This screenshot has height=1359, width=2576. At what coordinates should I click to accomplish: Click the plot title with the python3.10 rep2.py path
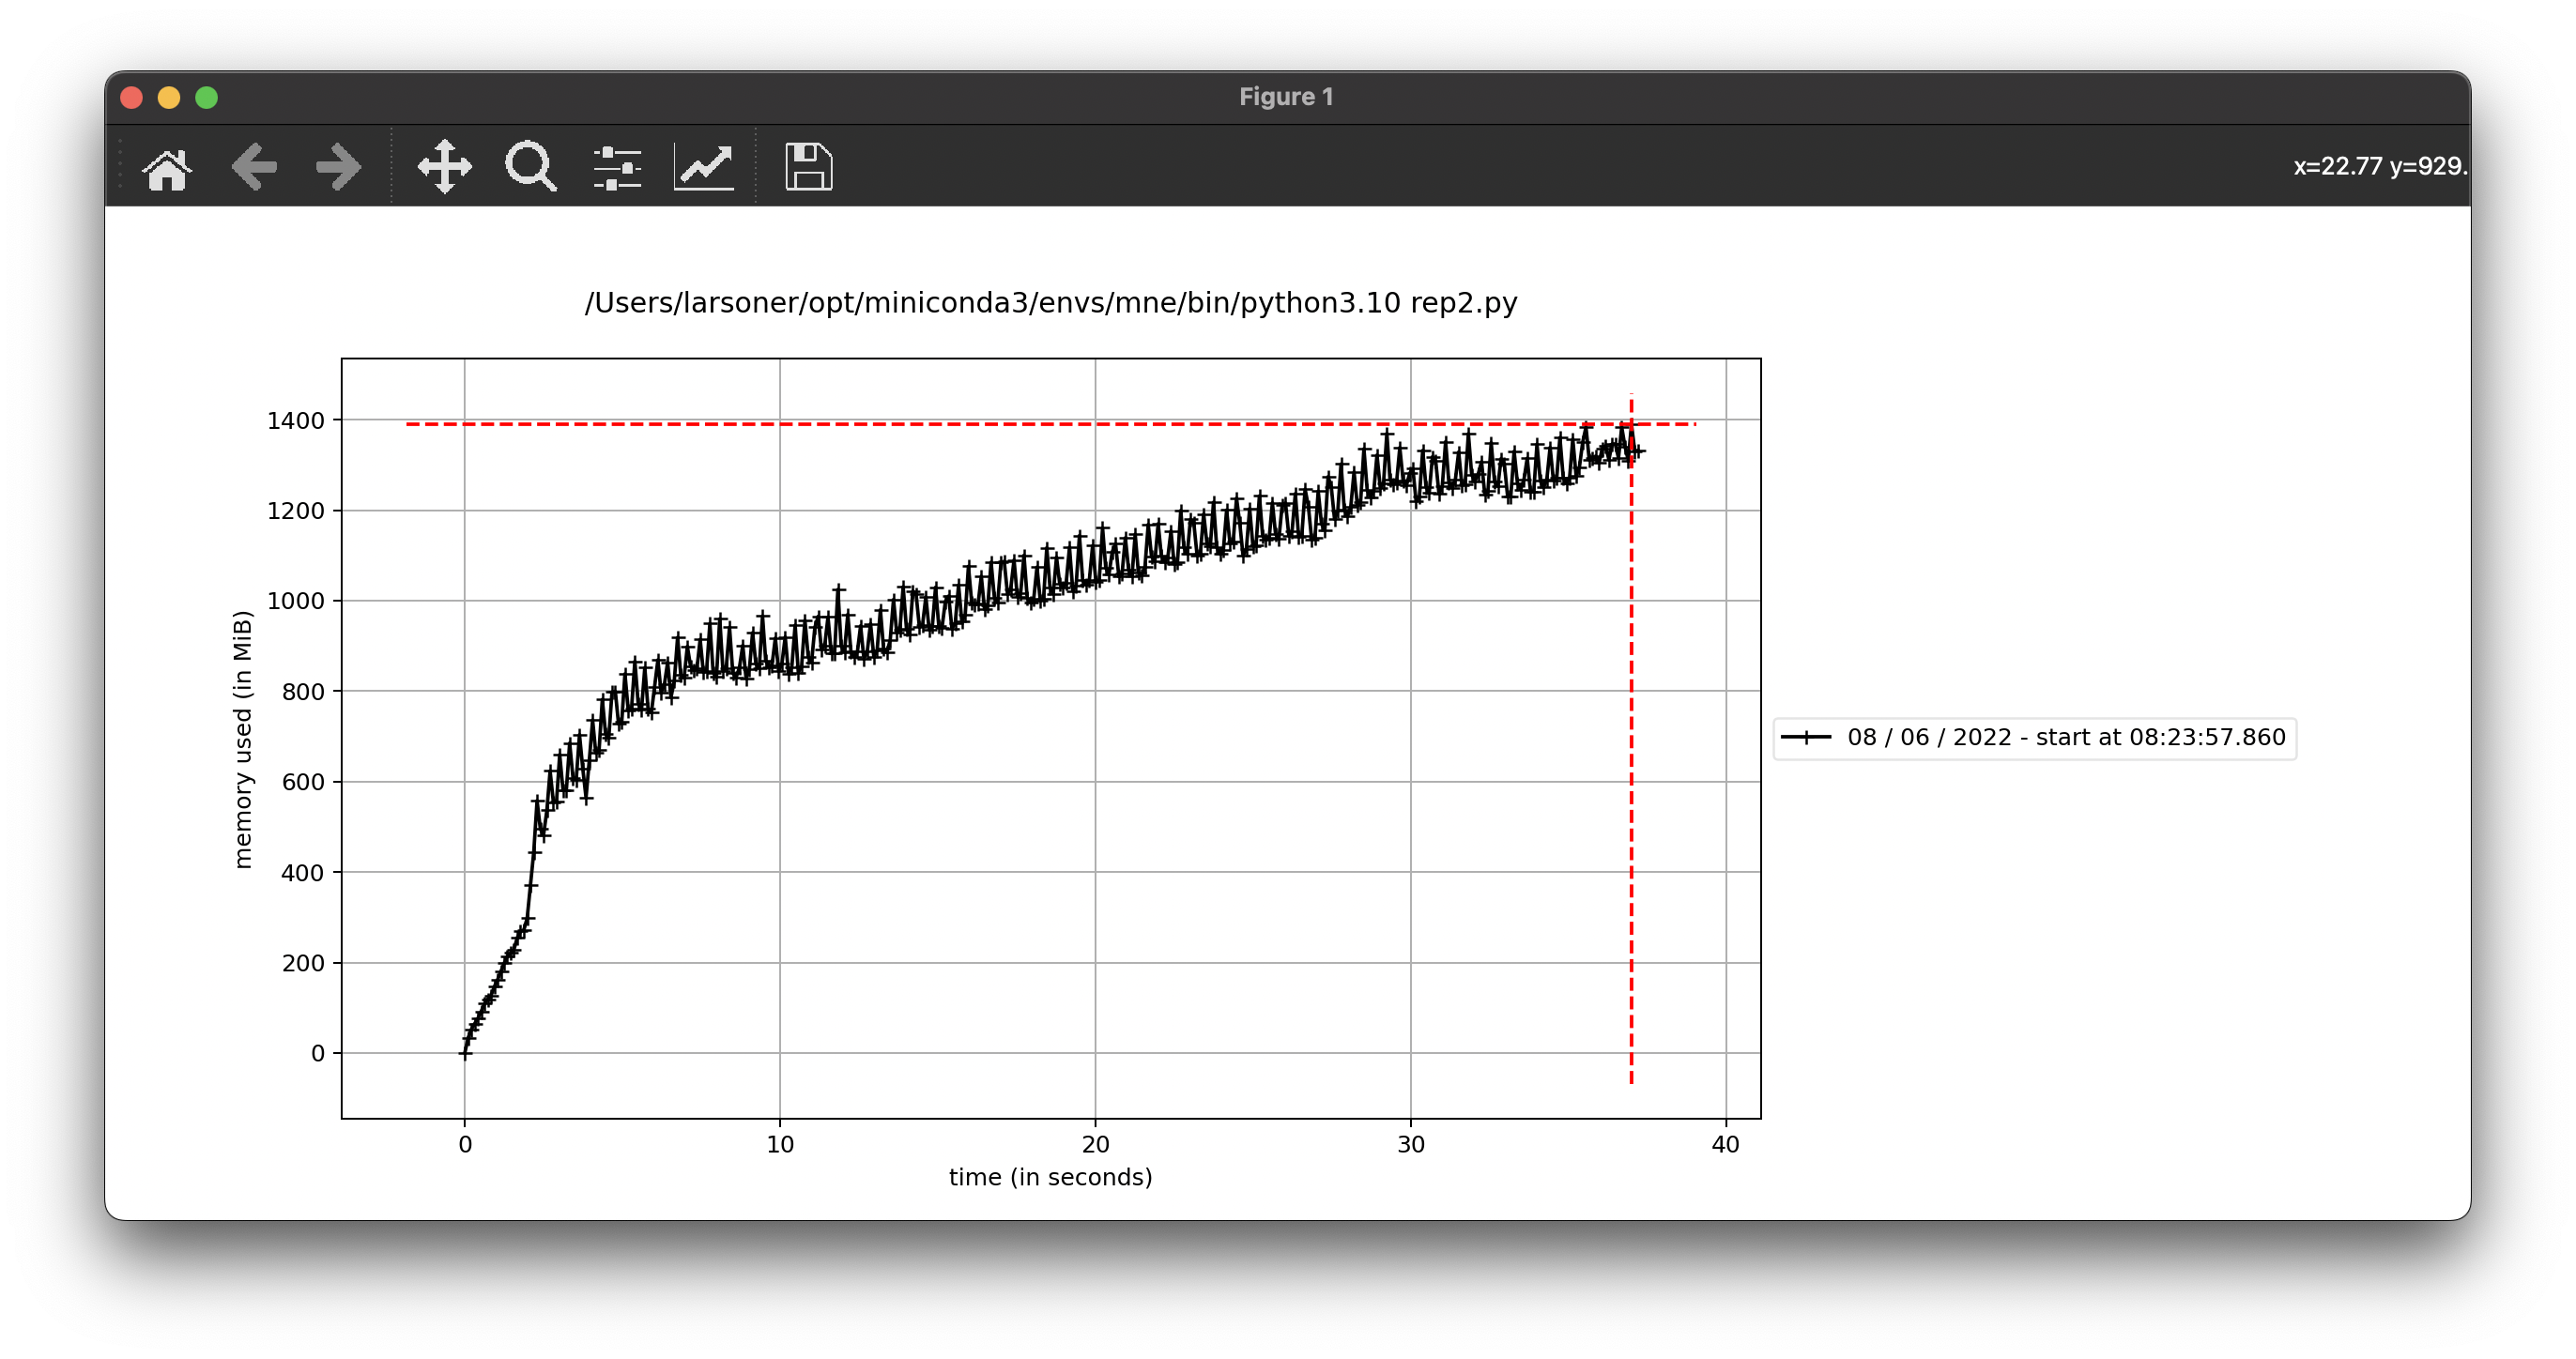click(x=1050, y=303)
